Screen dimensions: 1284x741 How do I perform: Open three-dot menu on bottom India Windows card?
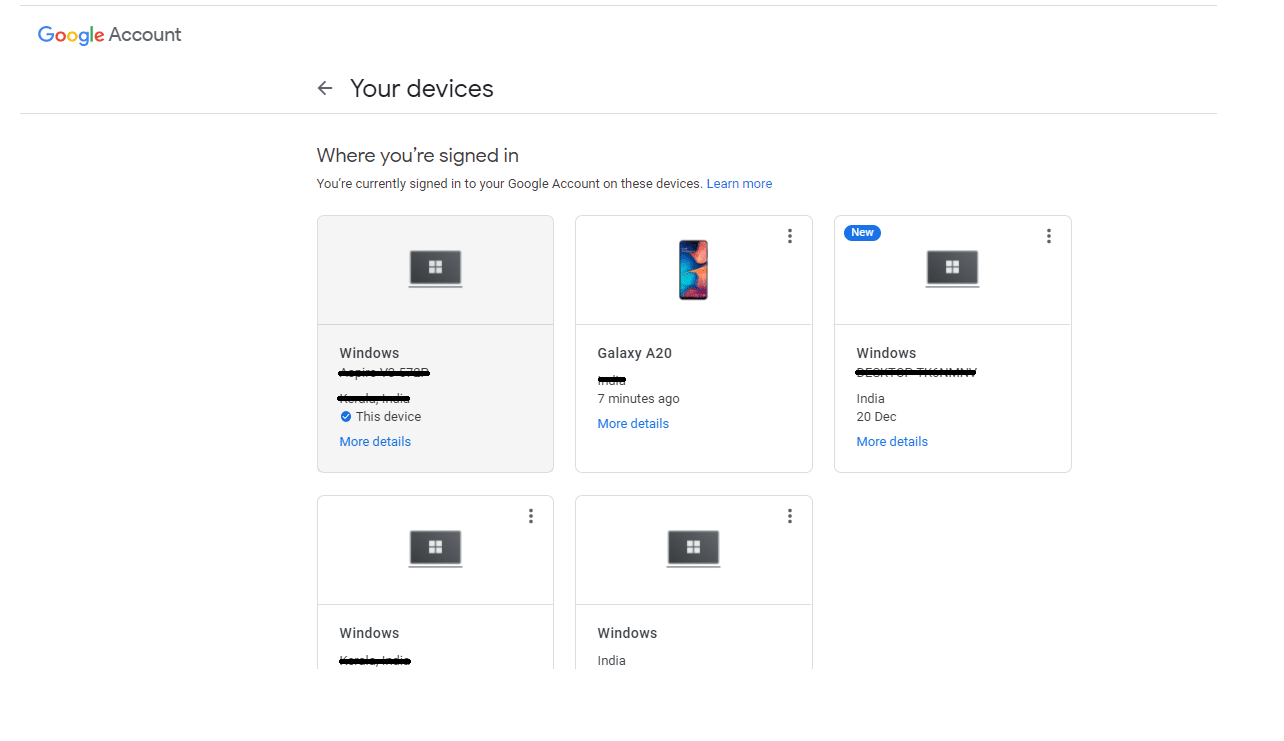pos(789,516)
